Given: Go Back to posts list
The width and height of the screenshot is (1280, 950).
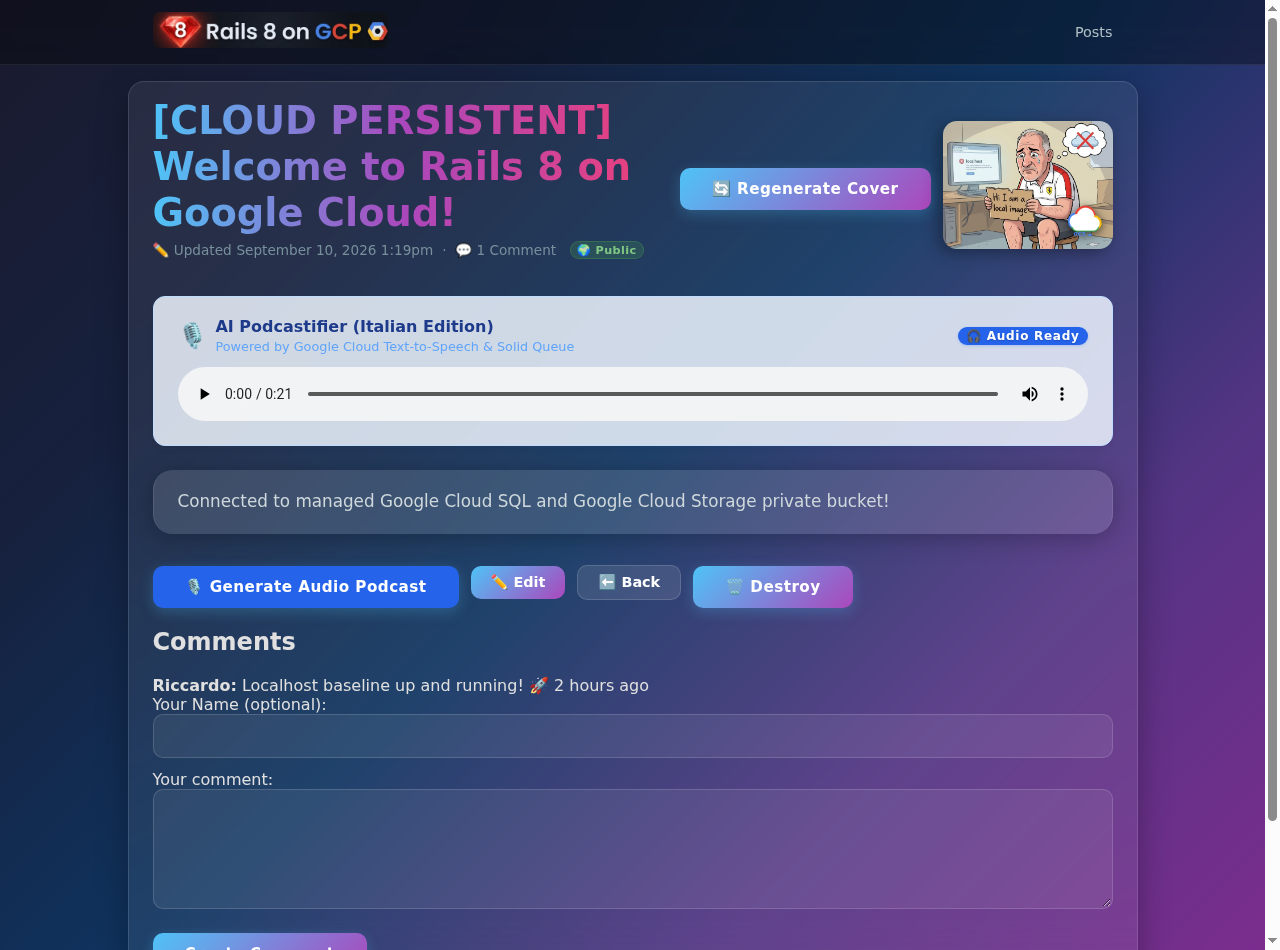Looking at the screenshot, I should [629, 582].
